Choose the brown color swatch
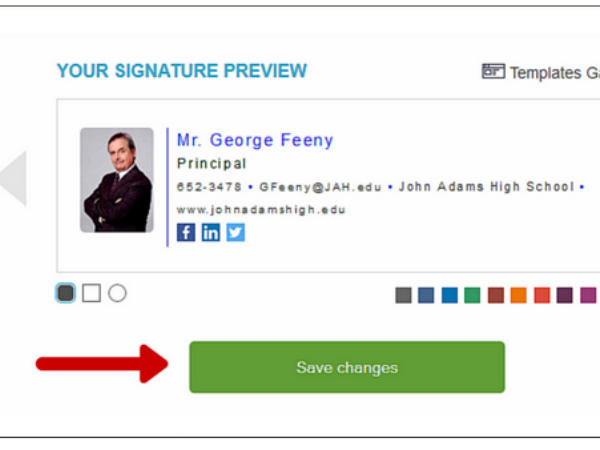600x450 pixels. (495, 295)
